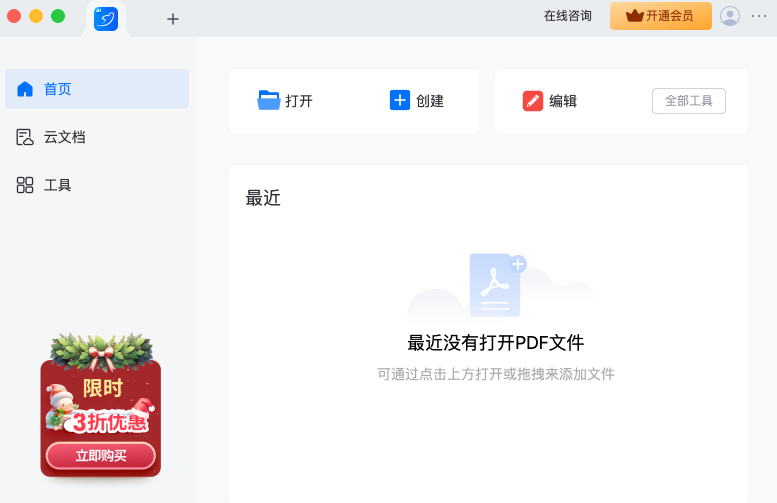Click the 开通会员 membership button
777x503 pixels.
[x=660, y=16]
